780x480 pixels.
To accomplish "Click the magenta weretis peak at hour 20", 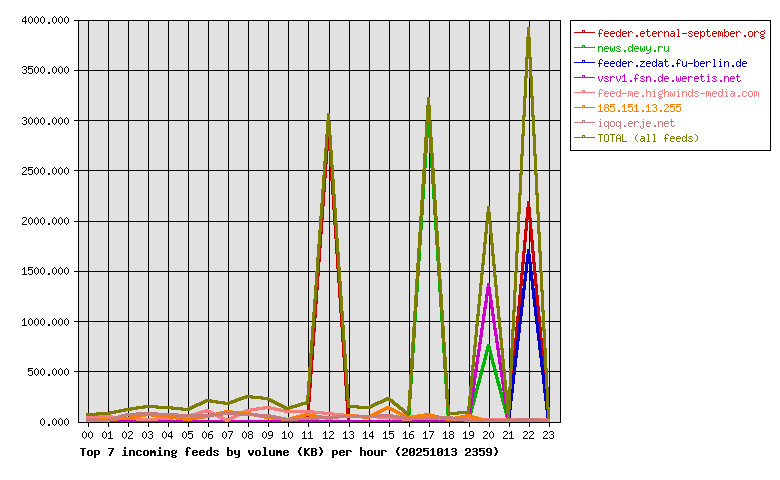I will pyautogui.click(x=488, y=286).
